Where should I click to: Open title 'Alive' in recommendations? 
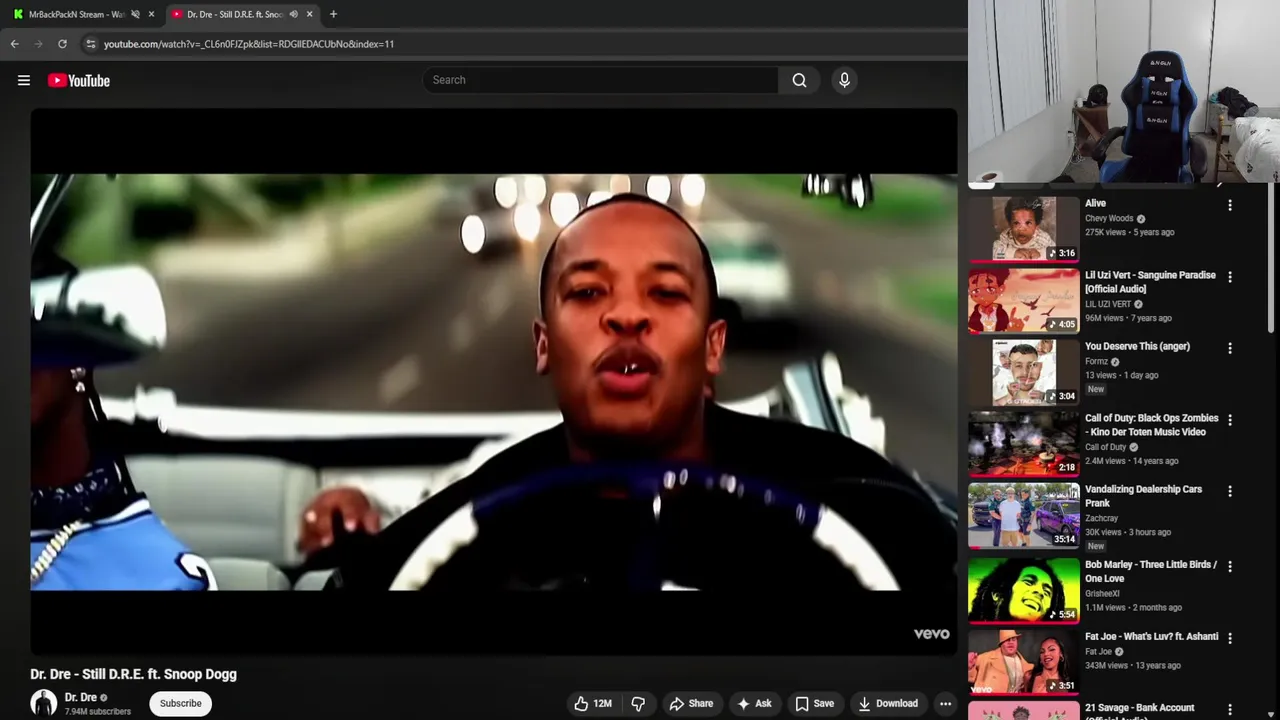click(x=1095, y=203)
